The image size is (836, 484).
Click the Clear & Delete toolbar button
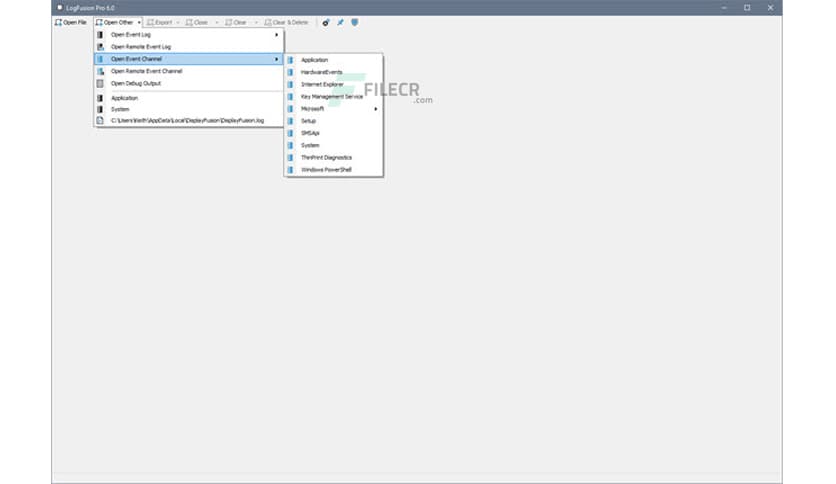click(x=287, y=22)
